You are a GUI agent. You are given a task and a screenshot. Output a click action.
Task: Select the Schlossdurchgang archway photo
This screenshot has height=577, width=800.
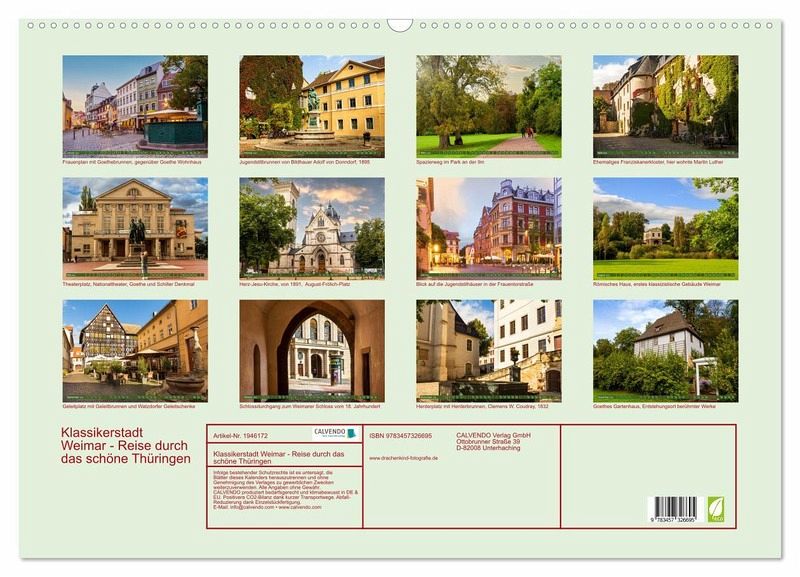click(x=312, y=350)
